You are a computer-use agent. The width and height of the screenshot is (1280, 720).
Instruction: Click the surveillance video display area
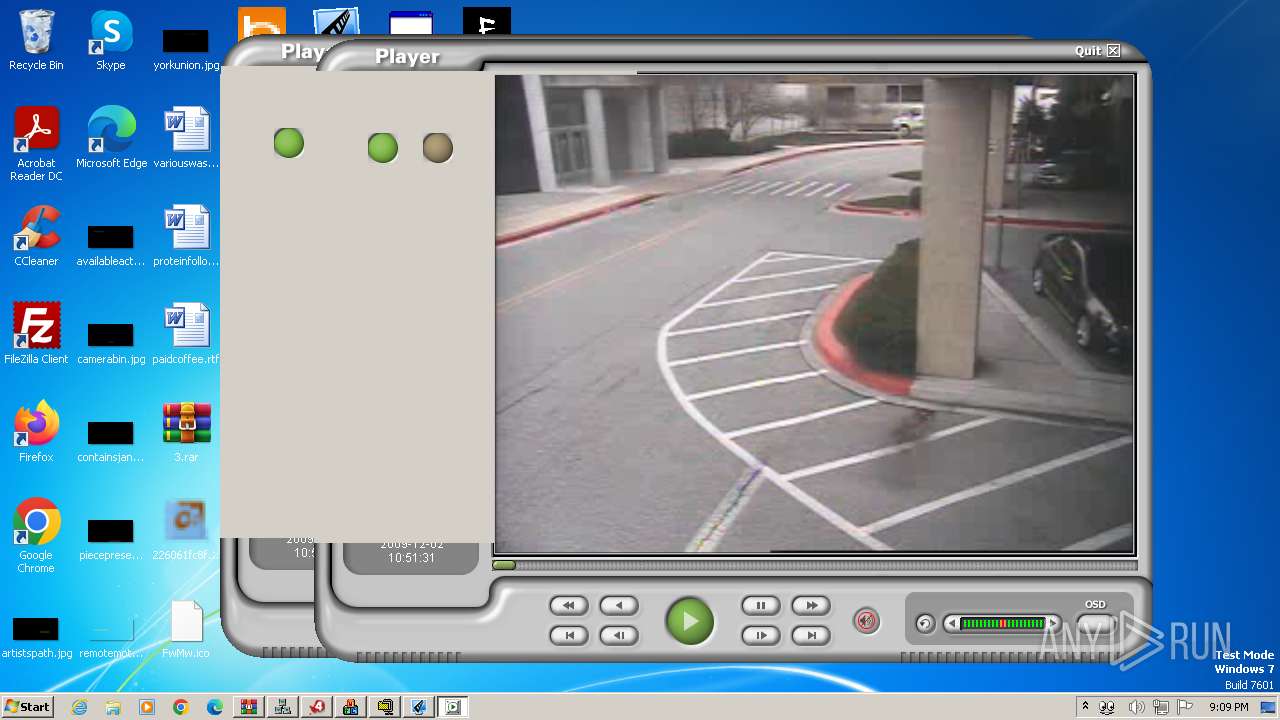815,313
